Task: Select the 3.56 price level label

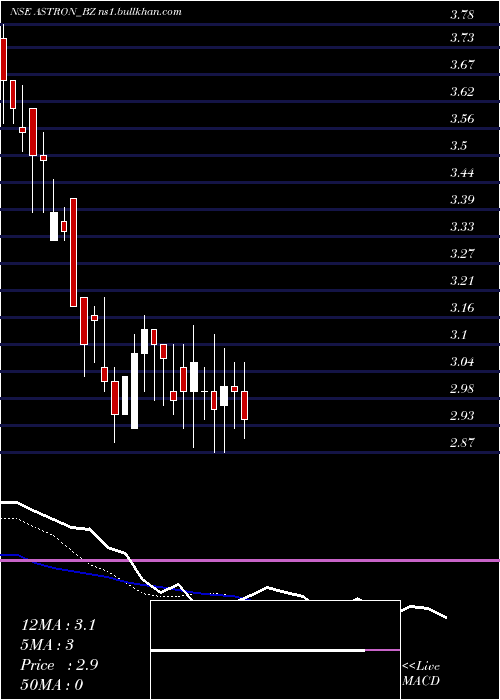Action: click(462, 119)
